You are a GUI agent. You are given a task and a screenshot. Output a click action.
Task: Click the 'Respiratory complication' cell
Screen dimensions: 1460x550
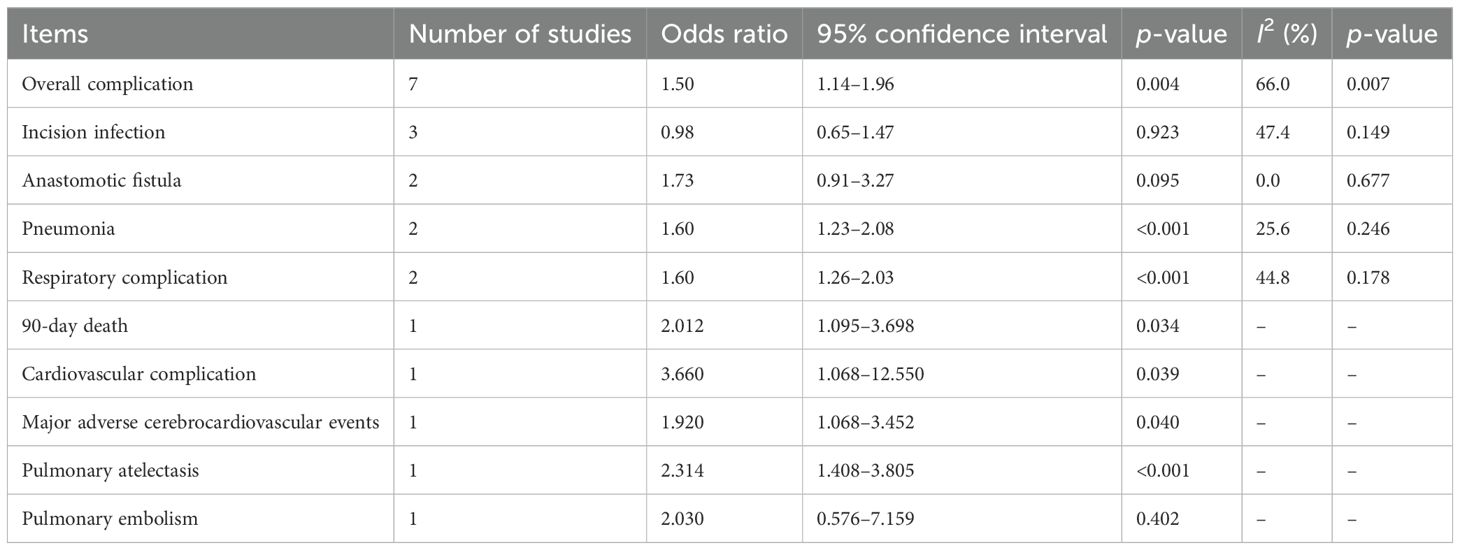coord(125,277)
